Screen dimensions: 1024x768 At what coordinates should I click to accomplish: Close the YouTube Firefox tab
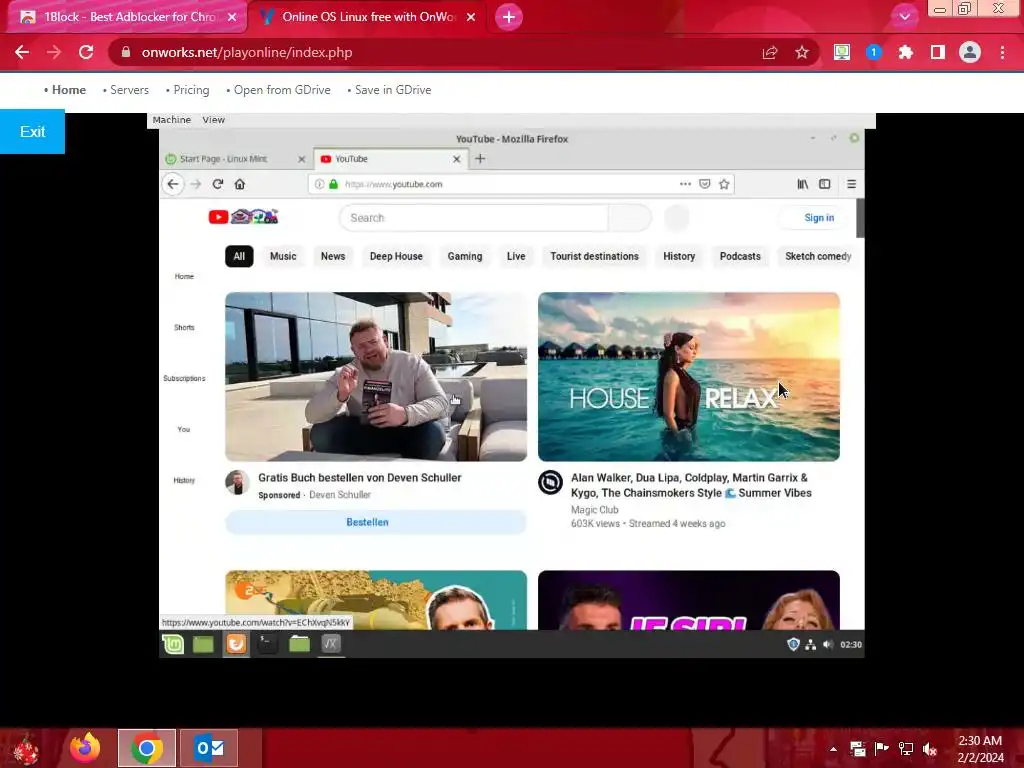[456, 159]
